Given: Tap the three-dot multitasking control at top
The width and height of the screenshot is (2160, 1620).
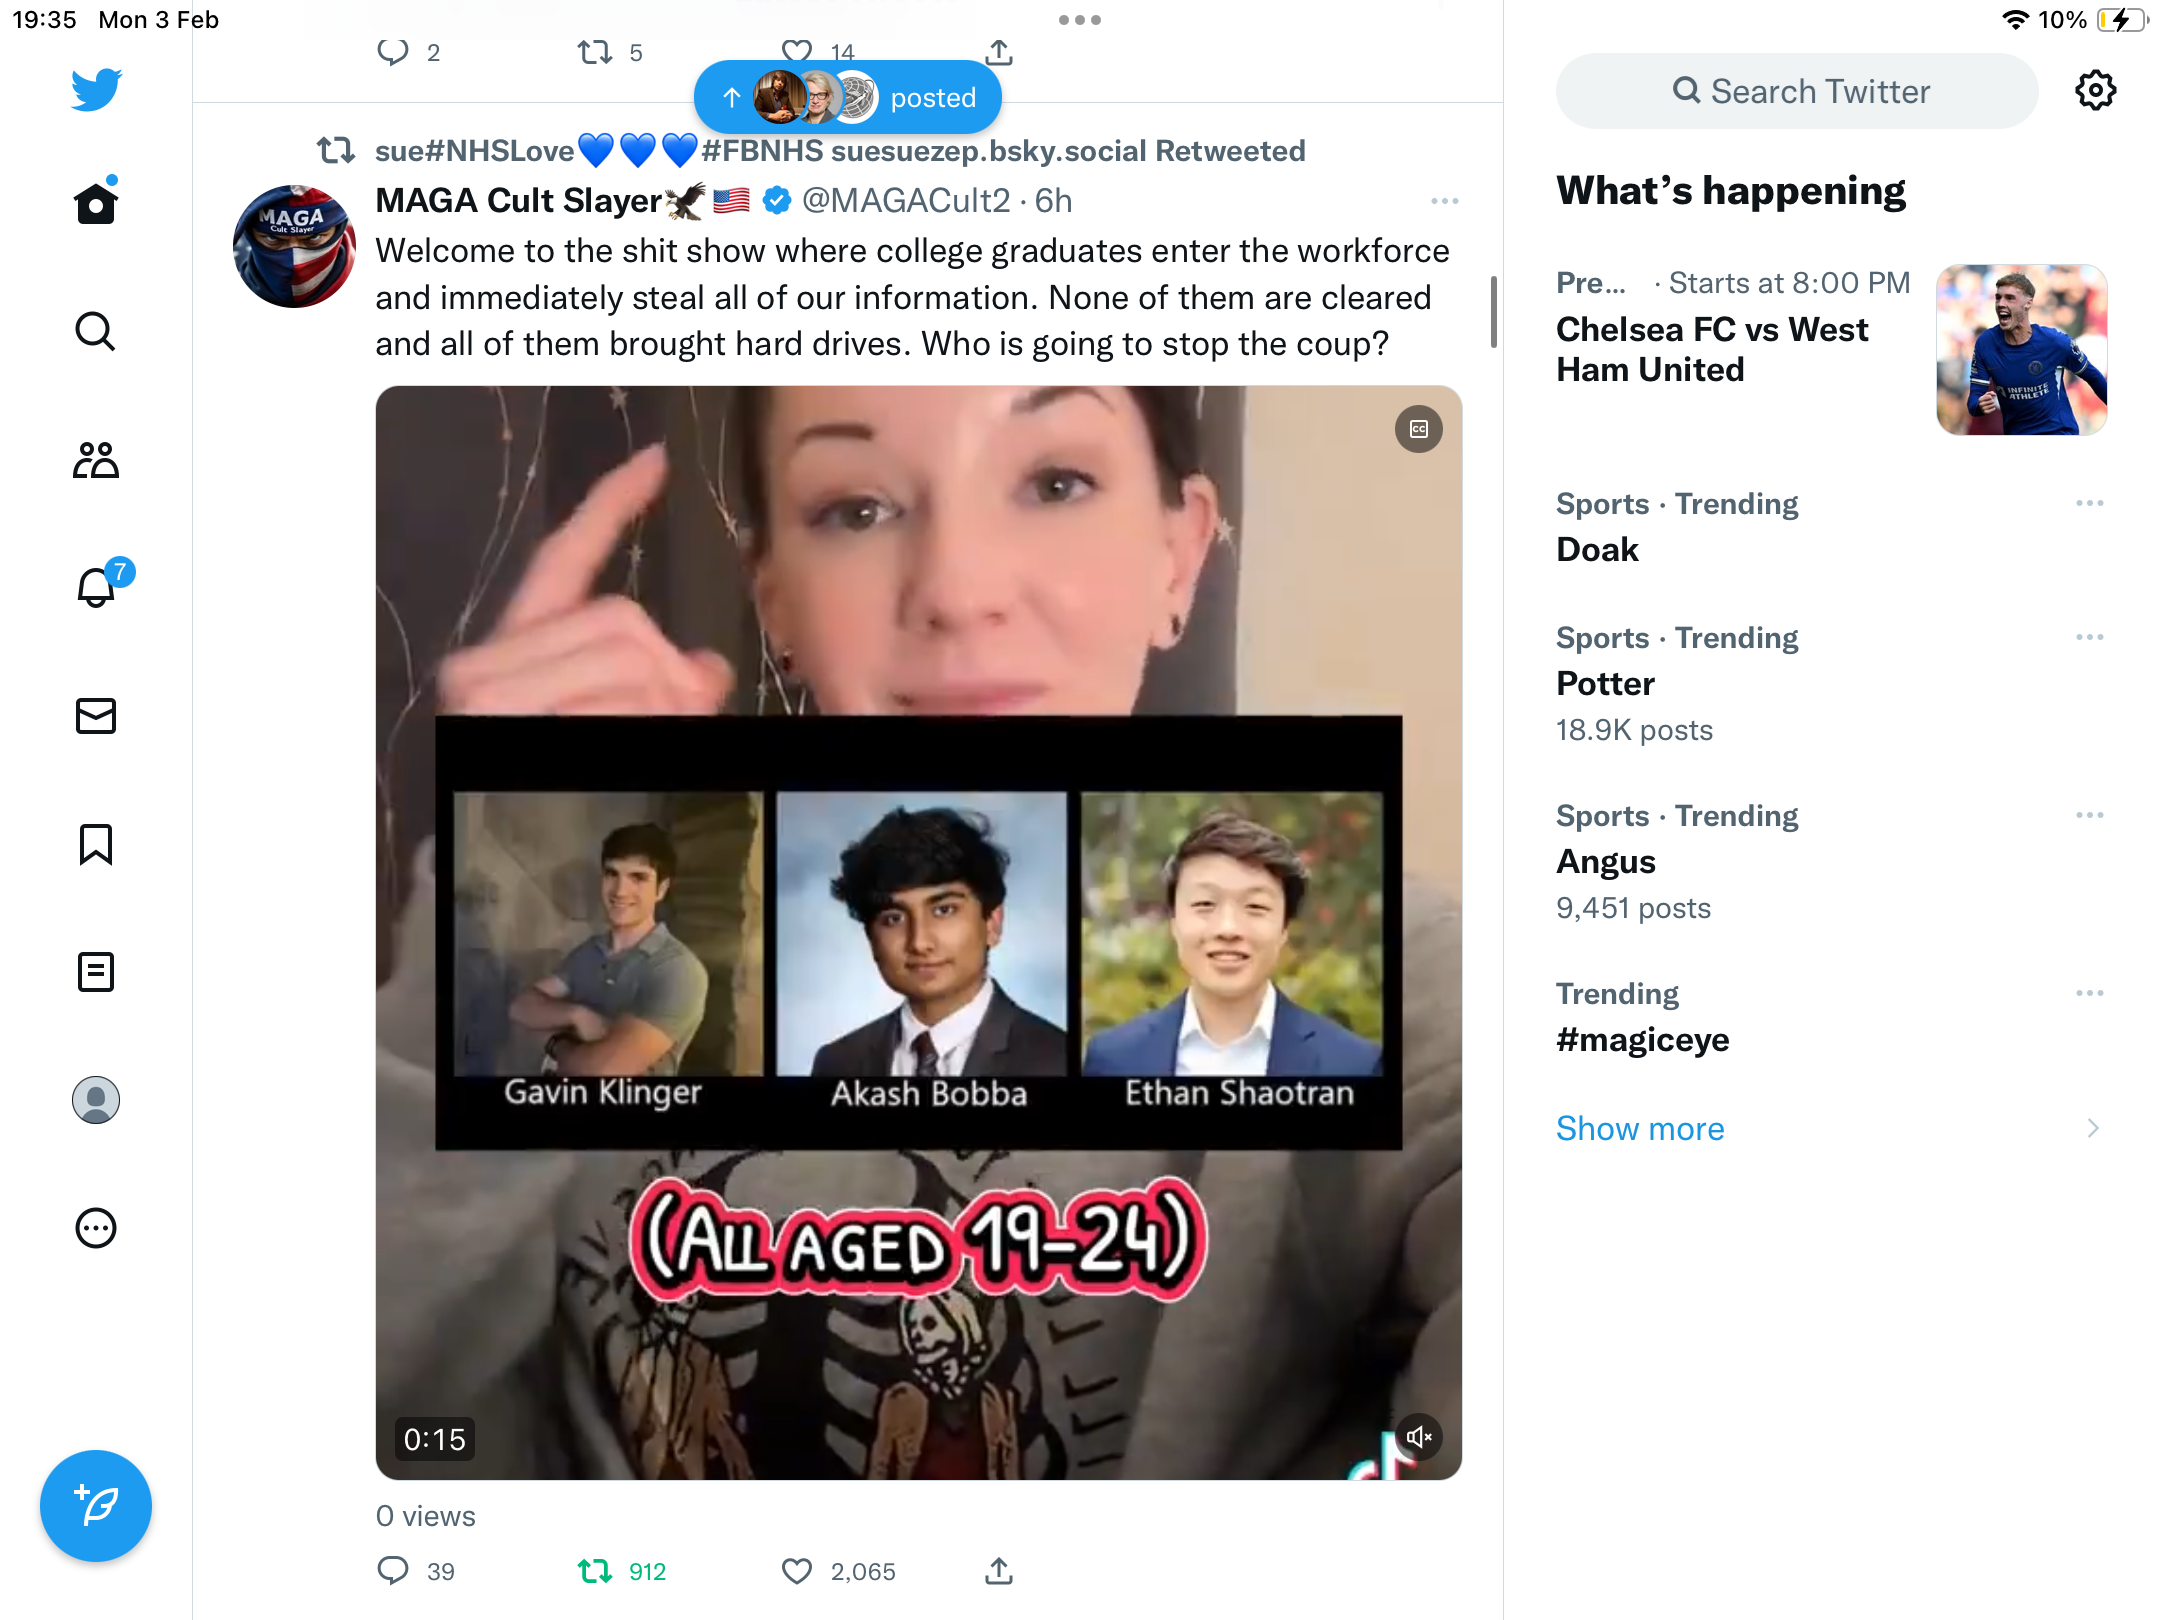Looking at the screenshot, I should tap(1080, 20).
